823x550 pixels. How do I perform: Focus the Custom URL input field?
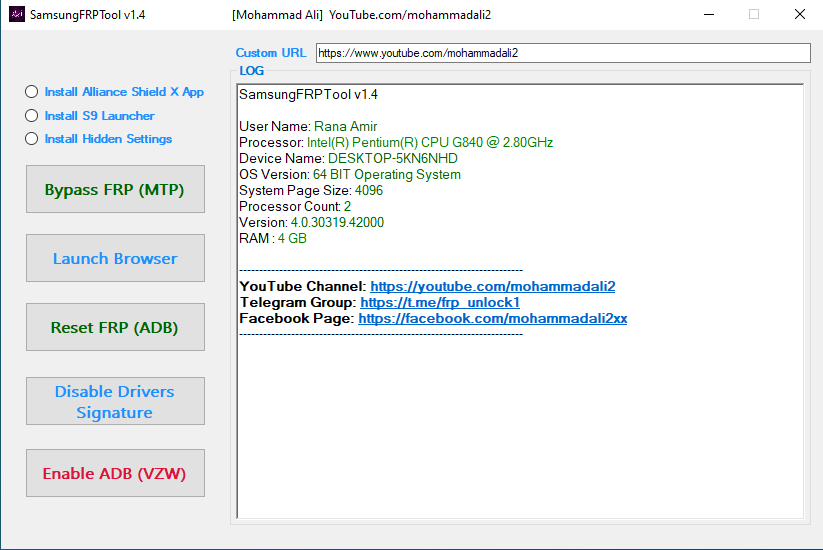563,53
